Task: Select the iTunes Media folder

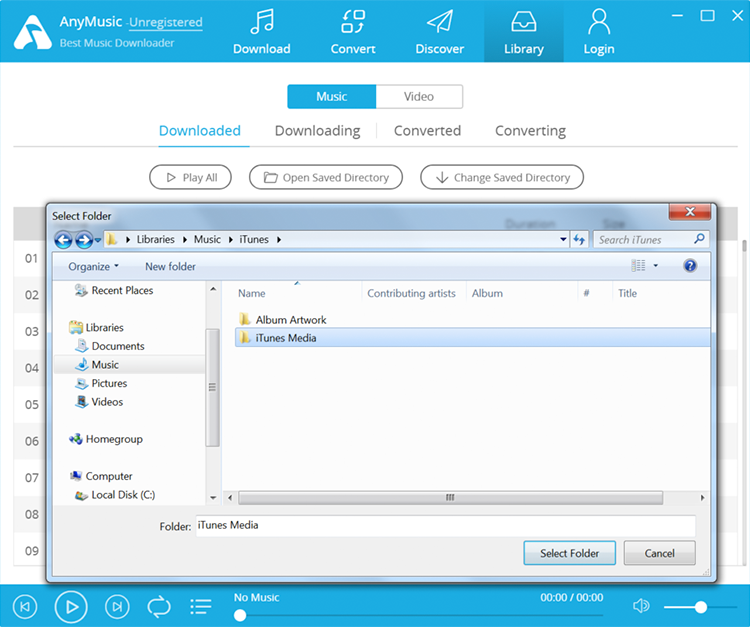Action: [x=473, y=338]
